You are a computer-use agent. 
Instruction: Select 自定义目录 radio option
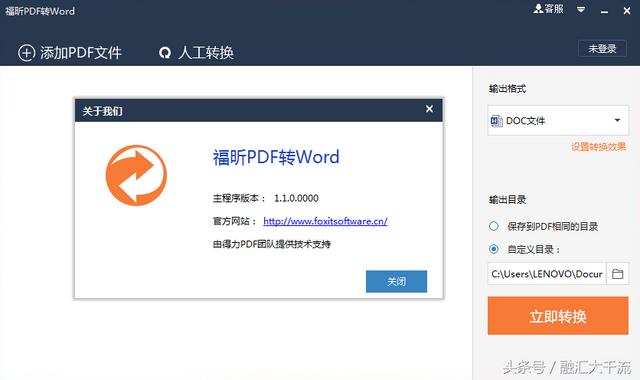coord(494,249)
